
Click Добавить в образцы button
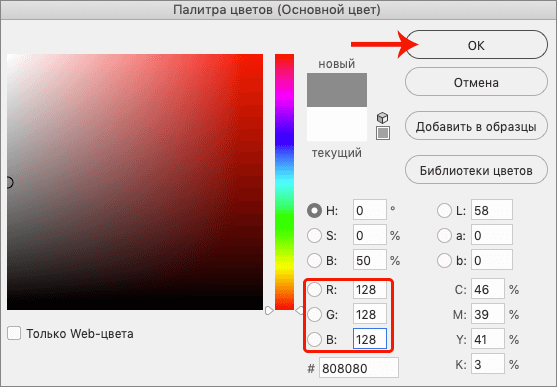[x=476, y=127]
